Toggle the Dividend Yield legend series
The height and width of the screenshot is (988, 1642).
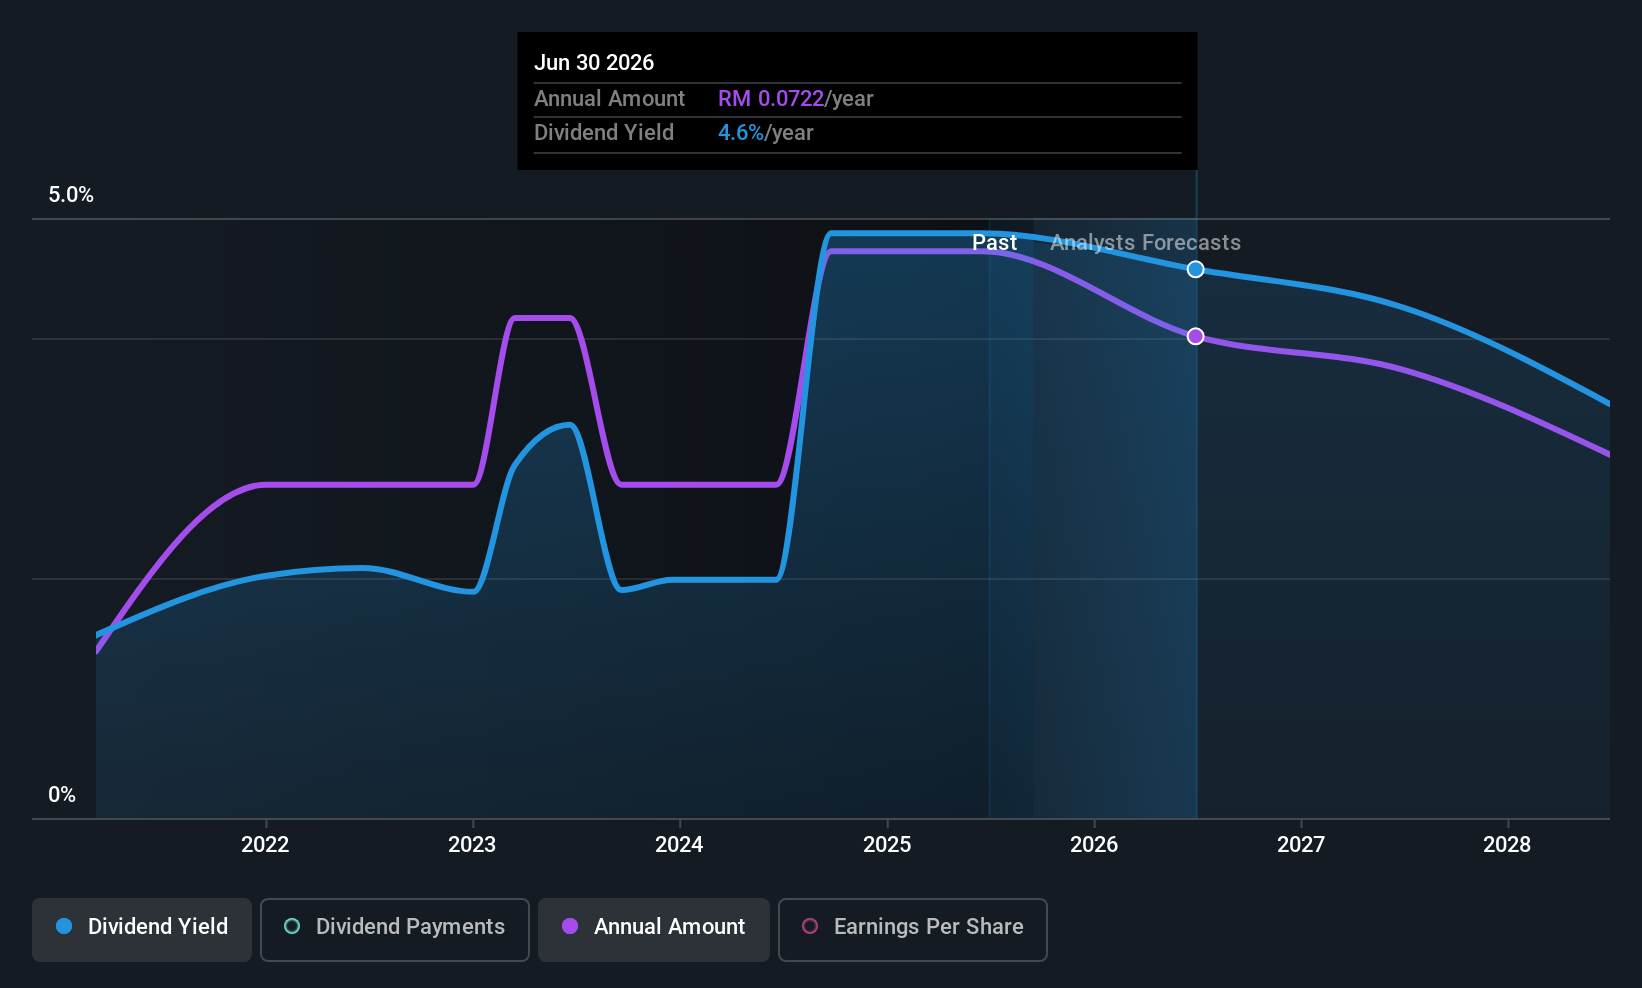tap(142, 929)
